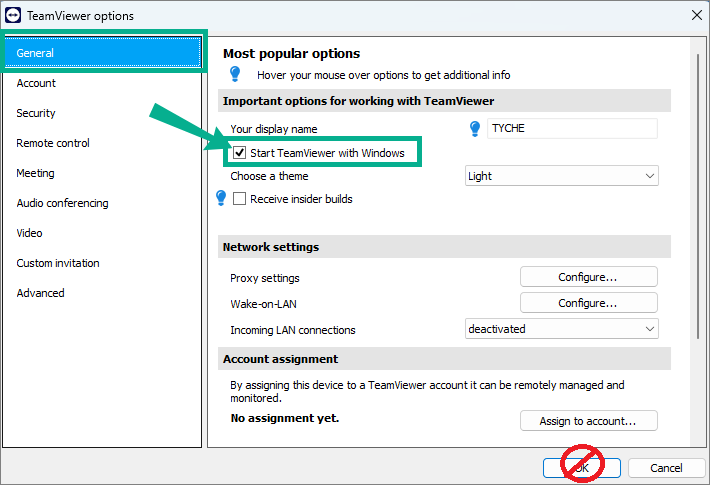This screenshot has width=710, height=485.
Task: Click the Cancel button
Action: click(x=666, y=468)
